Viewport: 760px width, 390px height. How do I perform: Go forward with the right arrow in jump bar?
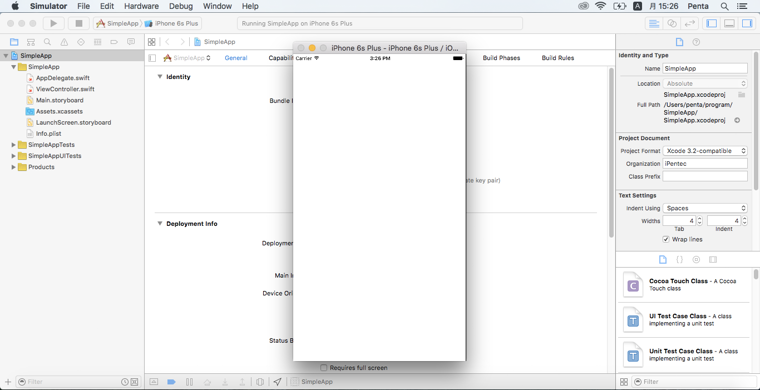(x=182, y=42)
